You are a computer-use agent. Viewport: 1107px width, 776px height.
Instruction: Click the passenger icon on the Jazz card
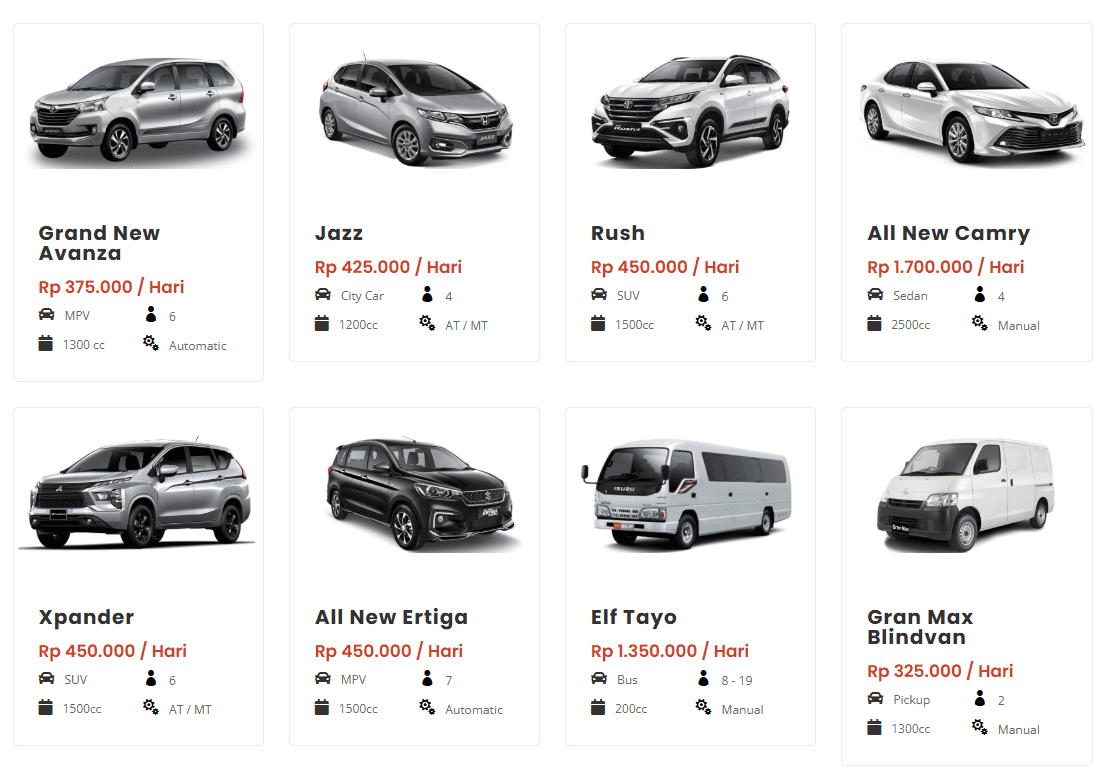point(427,294)
